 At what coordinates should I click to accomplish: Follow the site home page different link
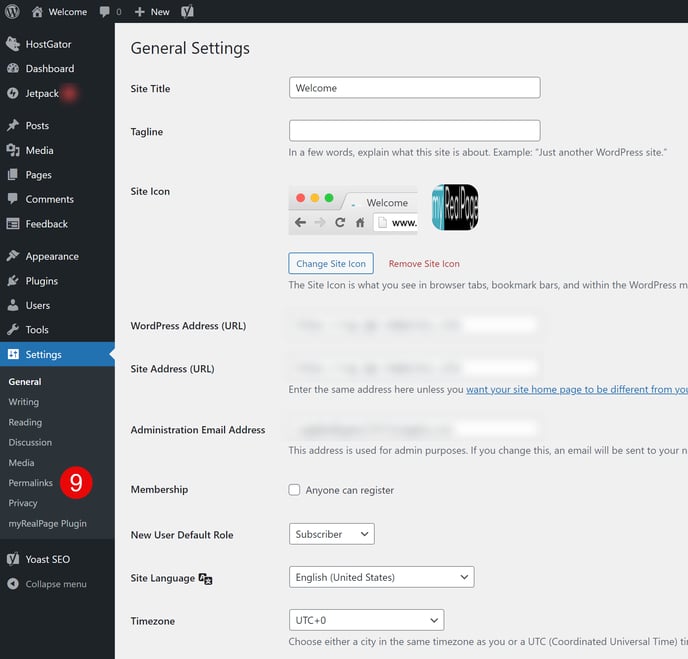point(577,389)
